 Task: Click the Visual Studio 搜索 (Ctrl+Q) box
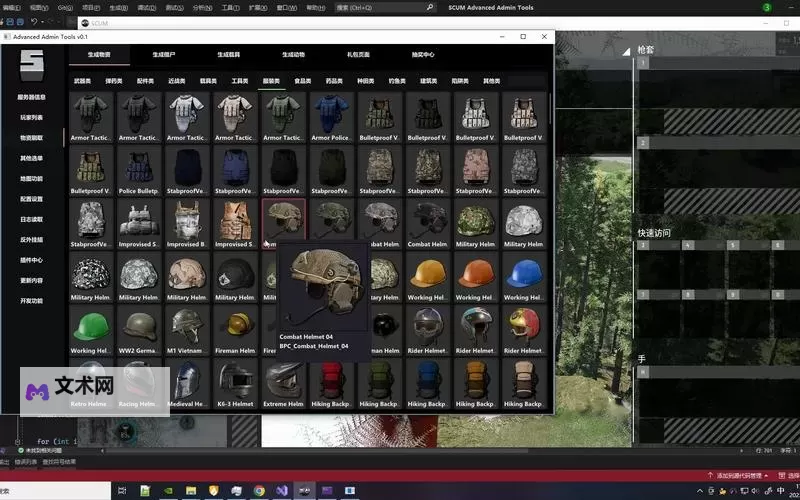[x=380, y=7]
